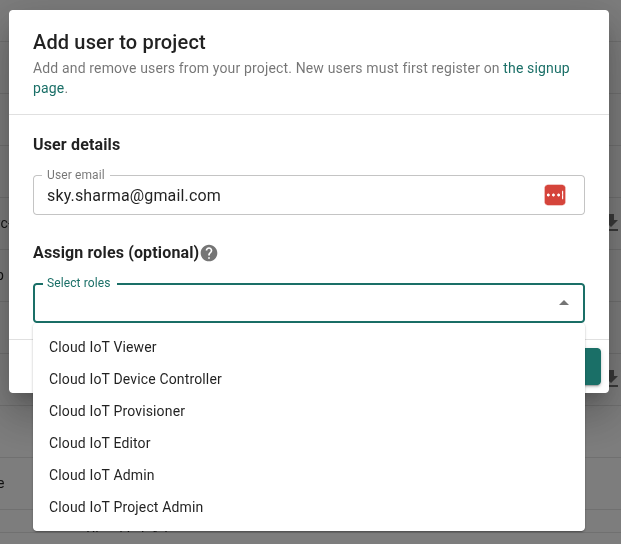Click the 'Add user to project' title
Viewport: 621px width, 544px height.
click(119, 42)
